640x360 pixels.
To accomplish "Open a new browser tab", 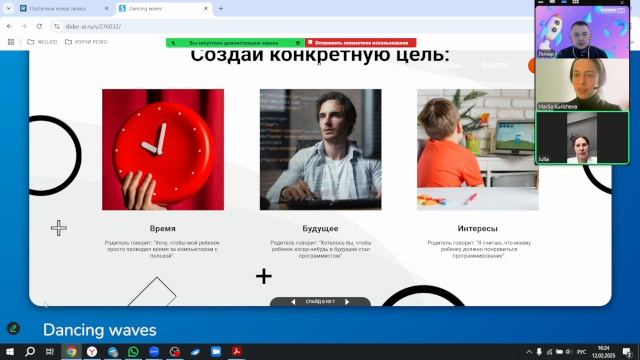I will click(221, 8).
